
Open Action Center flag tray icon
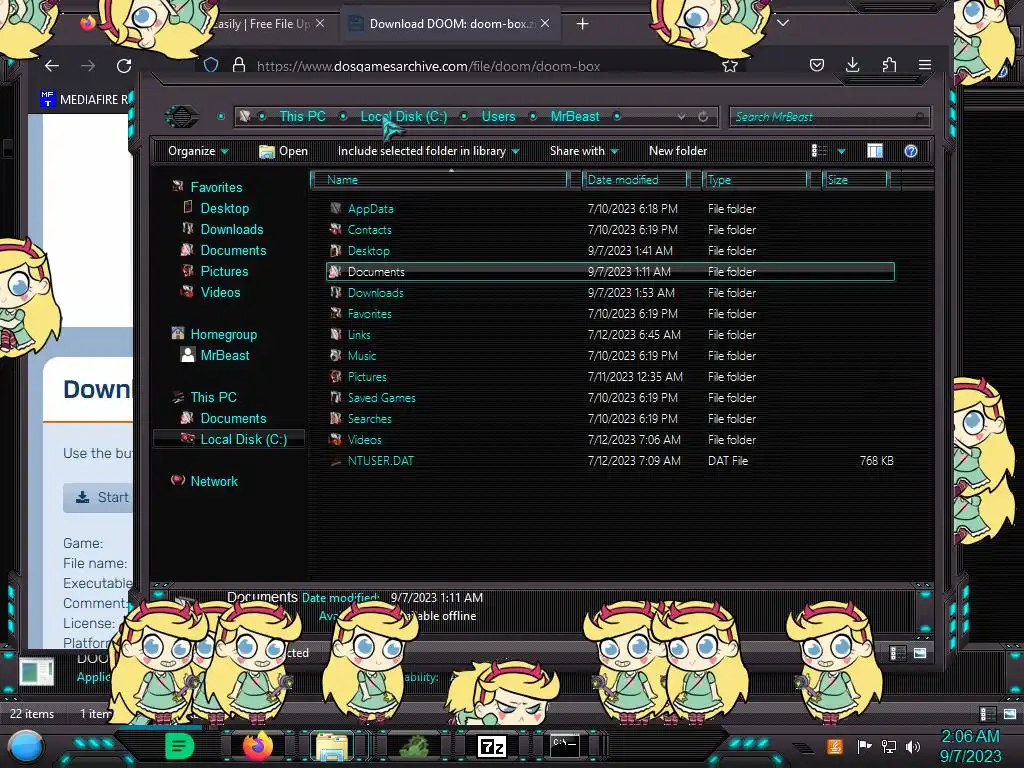864,746
